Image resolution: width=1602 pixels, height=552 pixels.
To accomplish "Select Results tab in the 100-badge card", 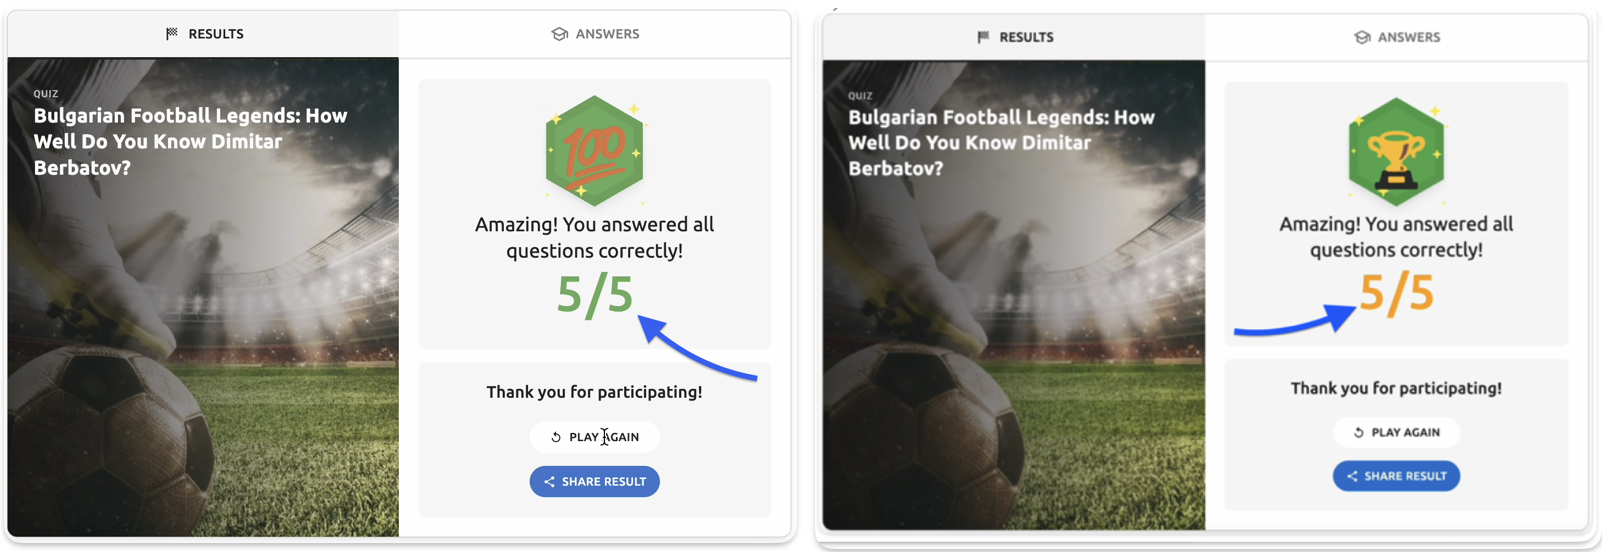I will pyautogui.click(x=204, y=34).
